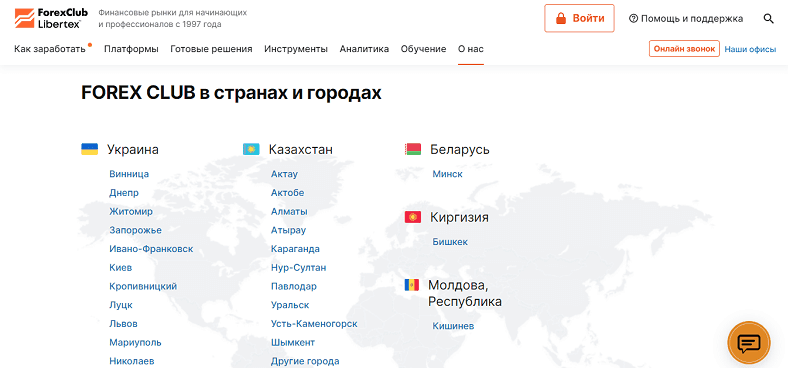Viewport: 788px width, 368px height.
Task: Click the ForexClub Libertex logo
Action: (51, 18)
